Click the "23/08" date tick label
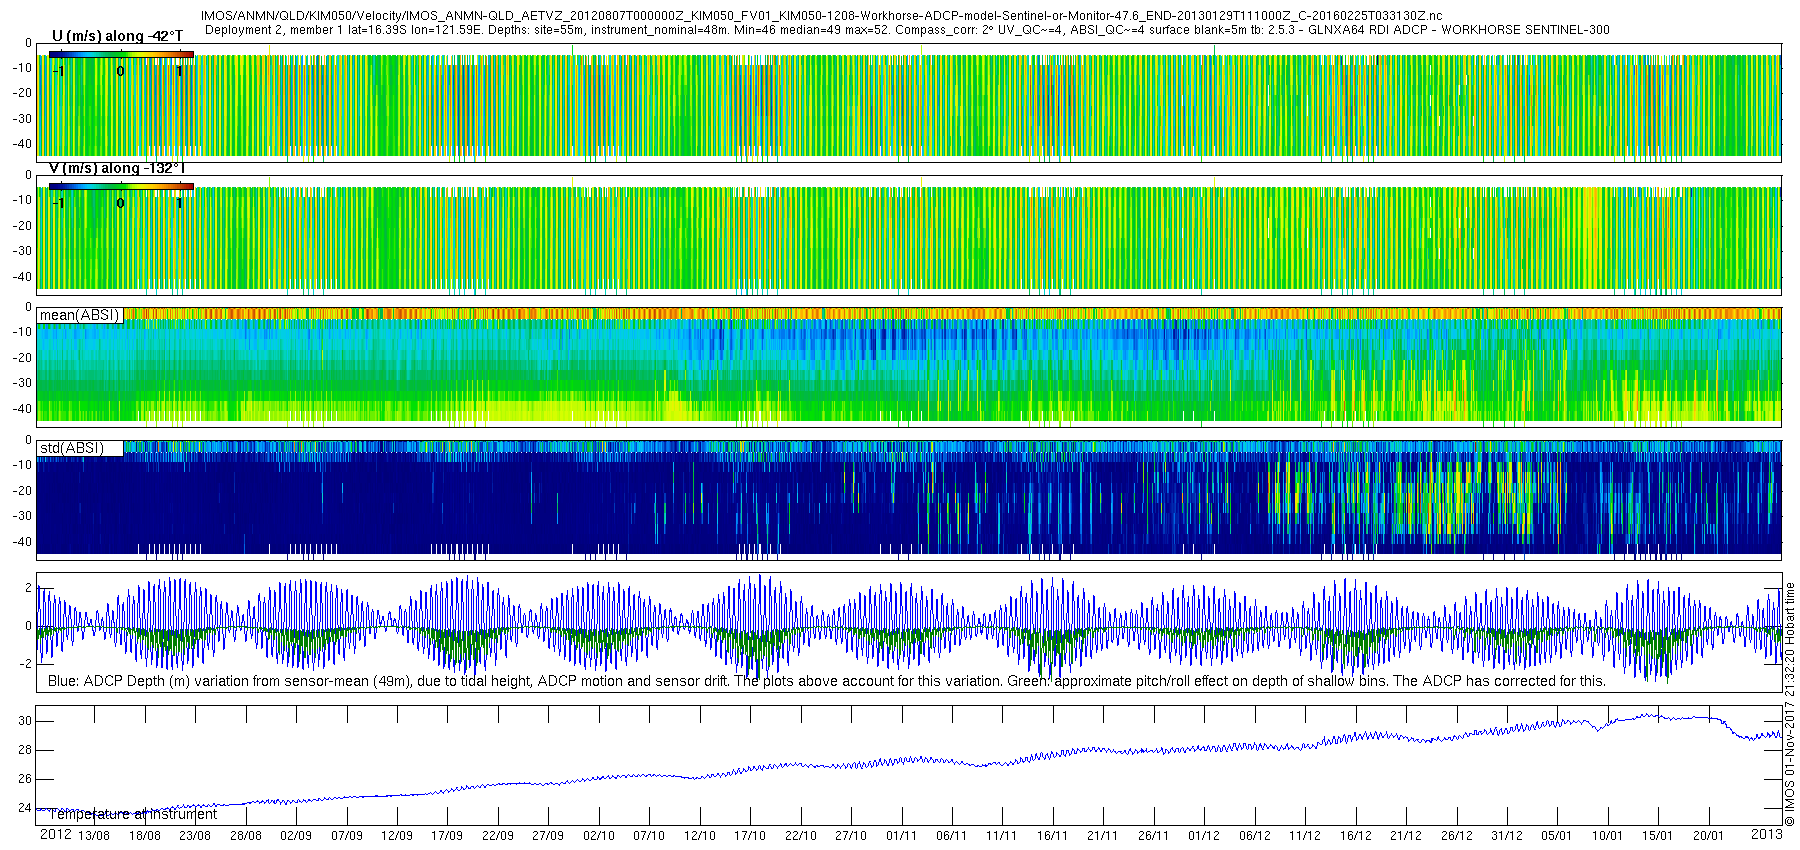The width and height of the screenshot is (1800, 850). coord(195,836)
